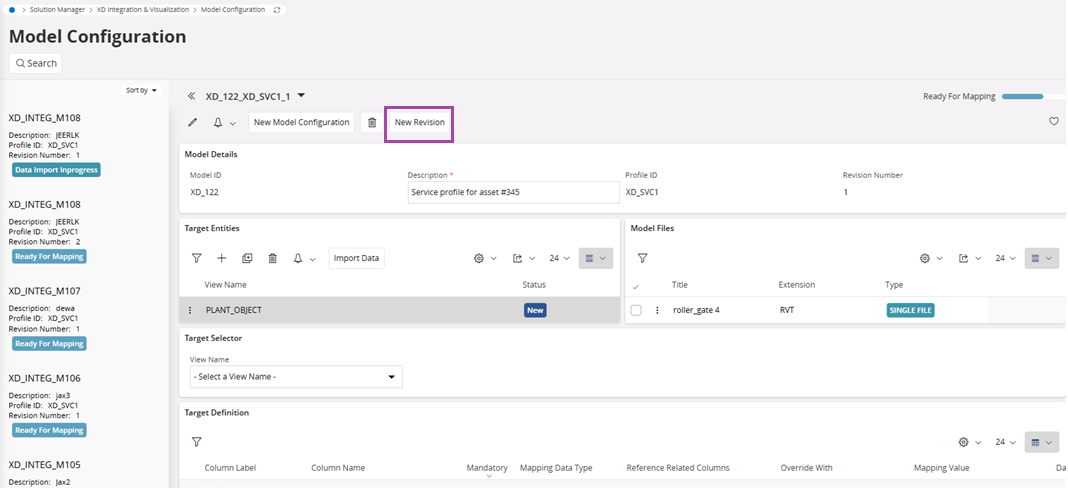Tick the roller_gate 4 row checkbox
The image size is (1068, 488).
636,310
